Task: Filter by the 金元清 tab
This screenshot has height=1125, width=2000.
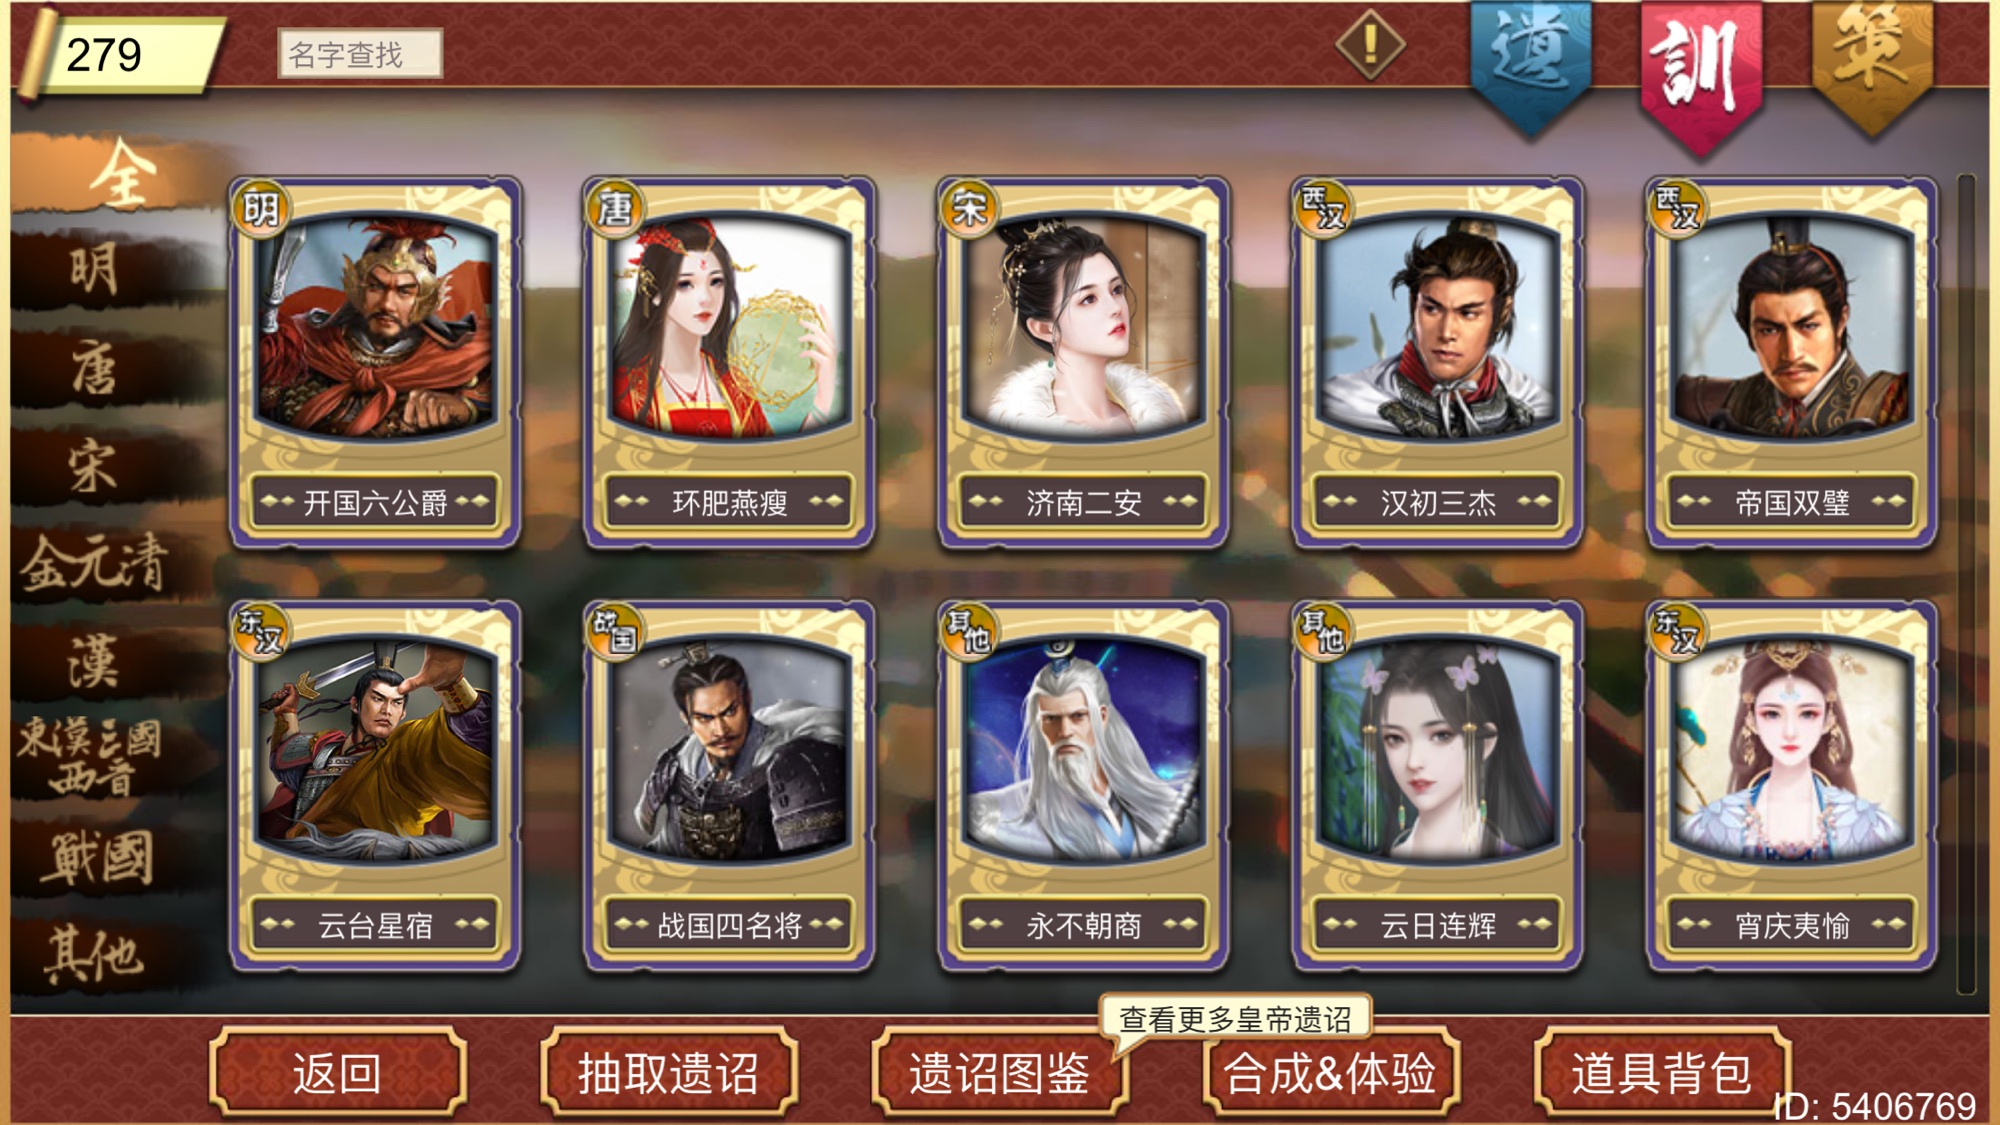Action: [x=95, y=563]
